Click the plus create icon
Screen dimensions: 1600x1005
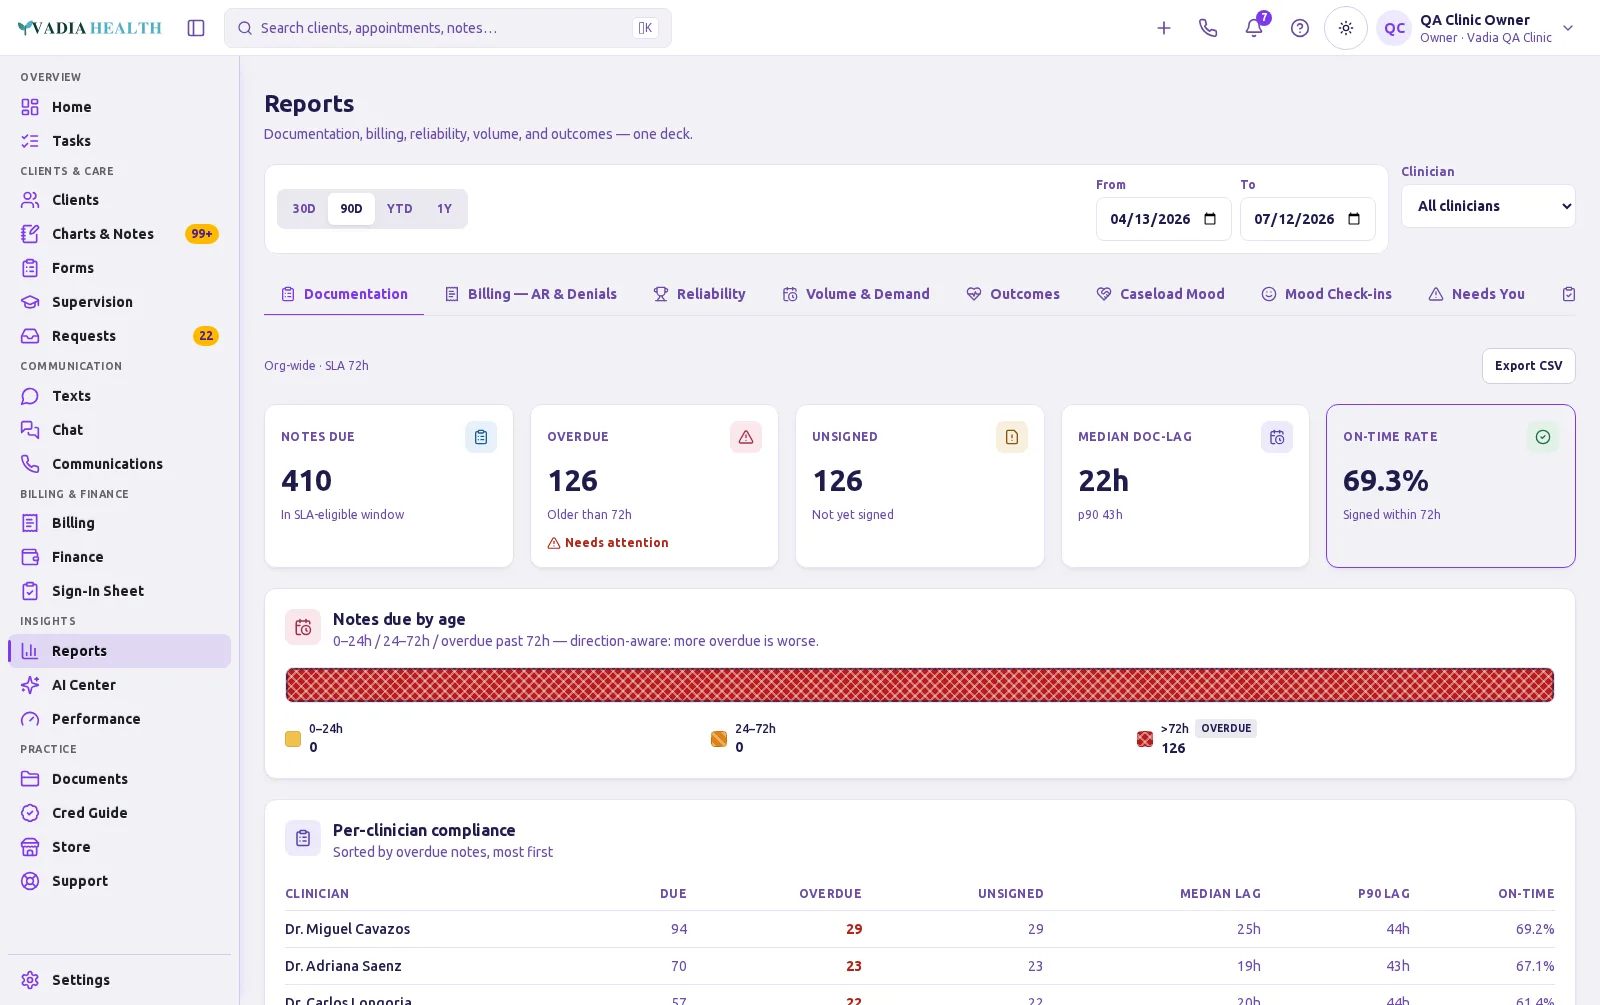(x=1164, y=28)
